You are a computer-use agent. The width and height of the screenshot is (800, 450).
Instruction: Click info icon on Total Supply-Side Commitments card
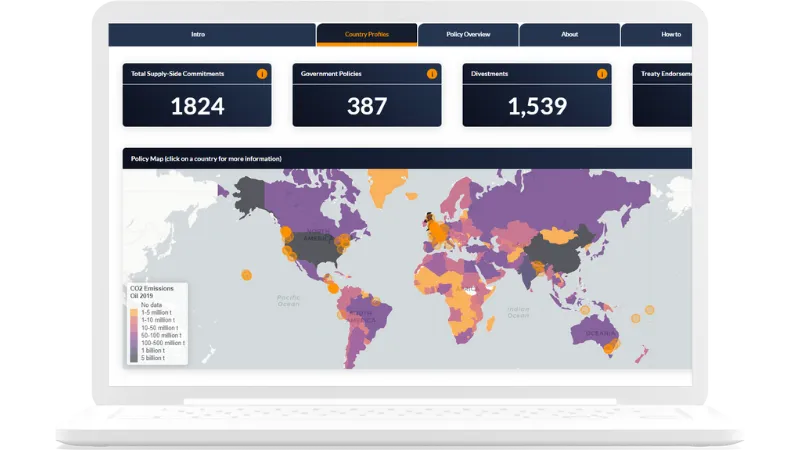click(x=262, y=74)
